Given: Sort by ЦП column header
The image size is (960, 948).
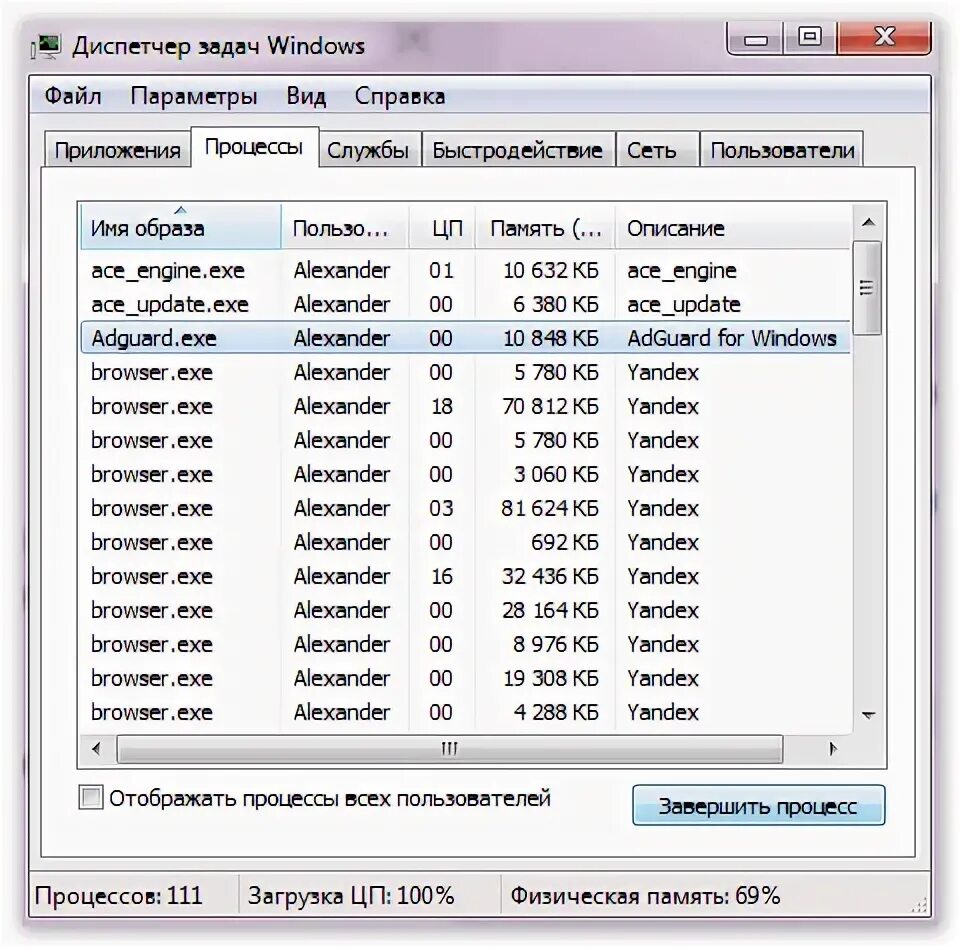Looking at the screenshot, I should 442,228.
